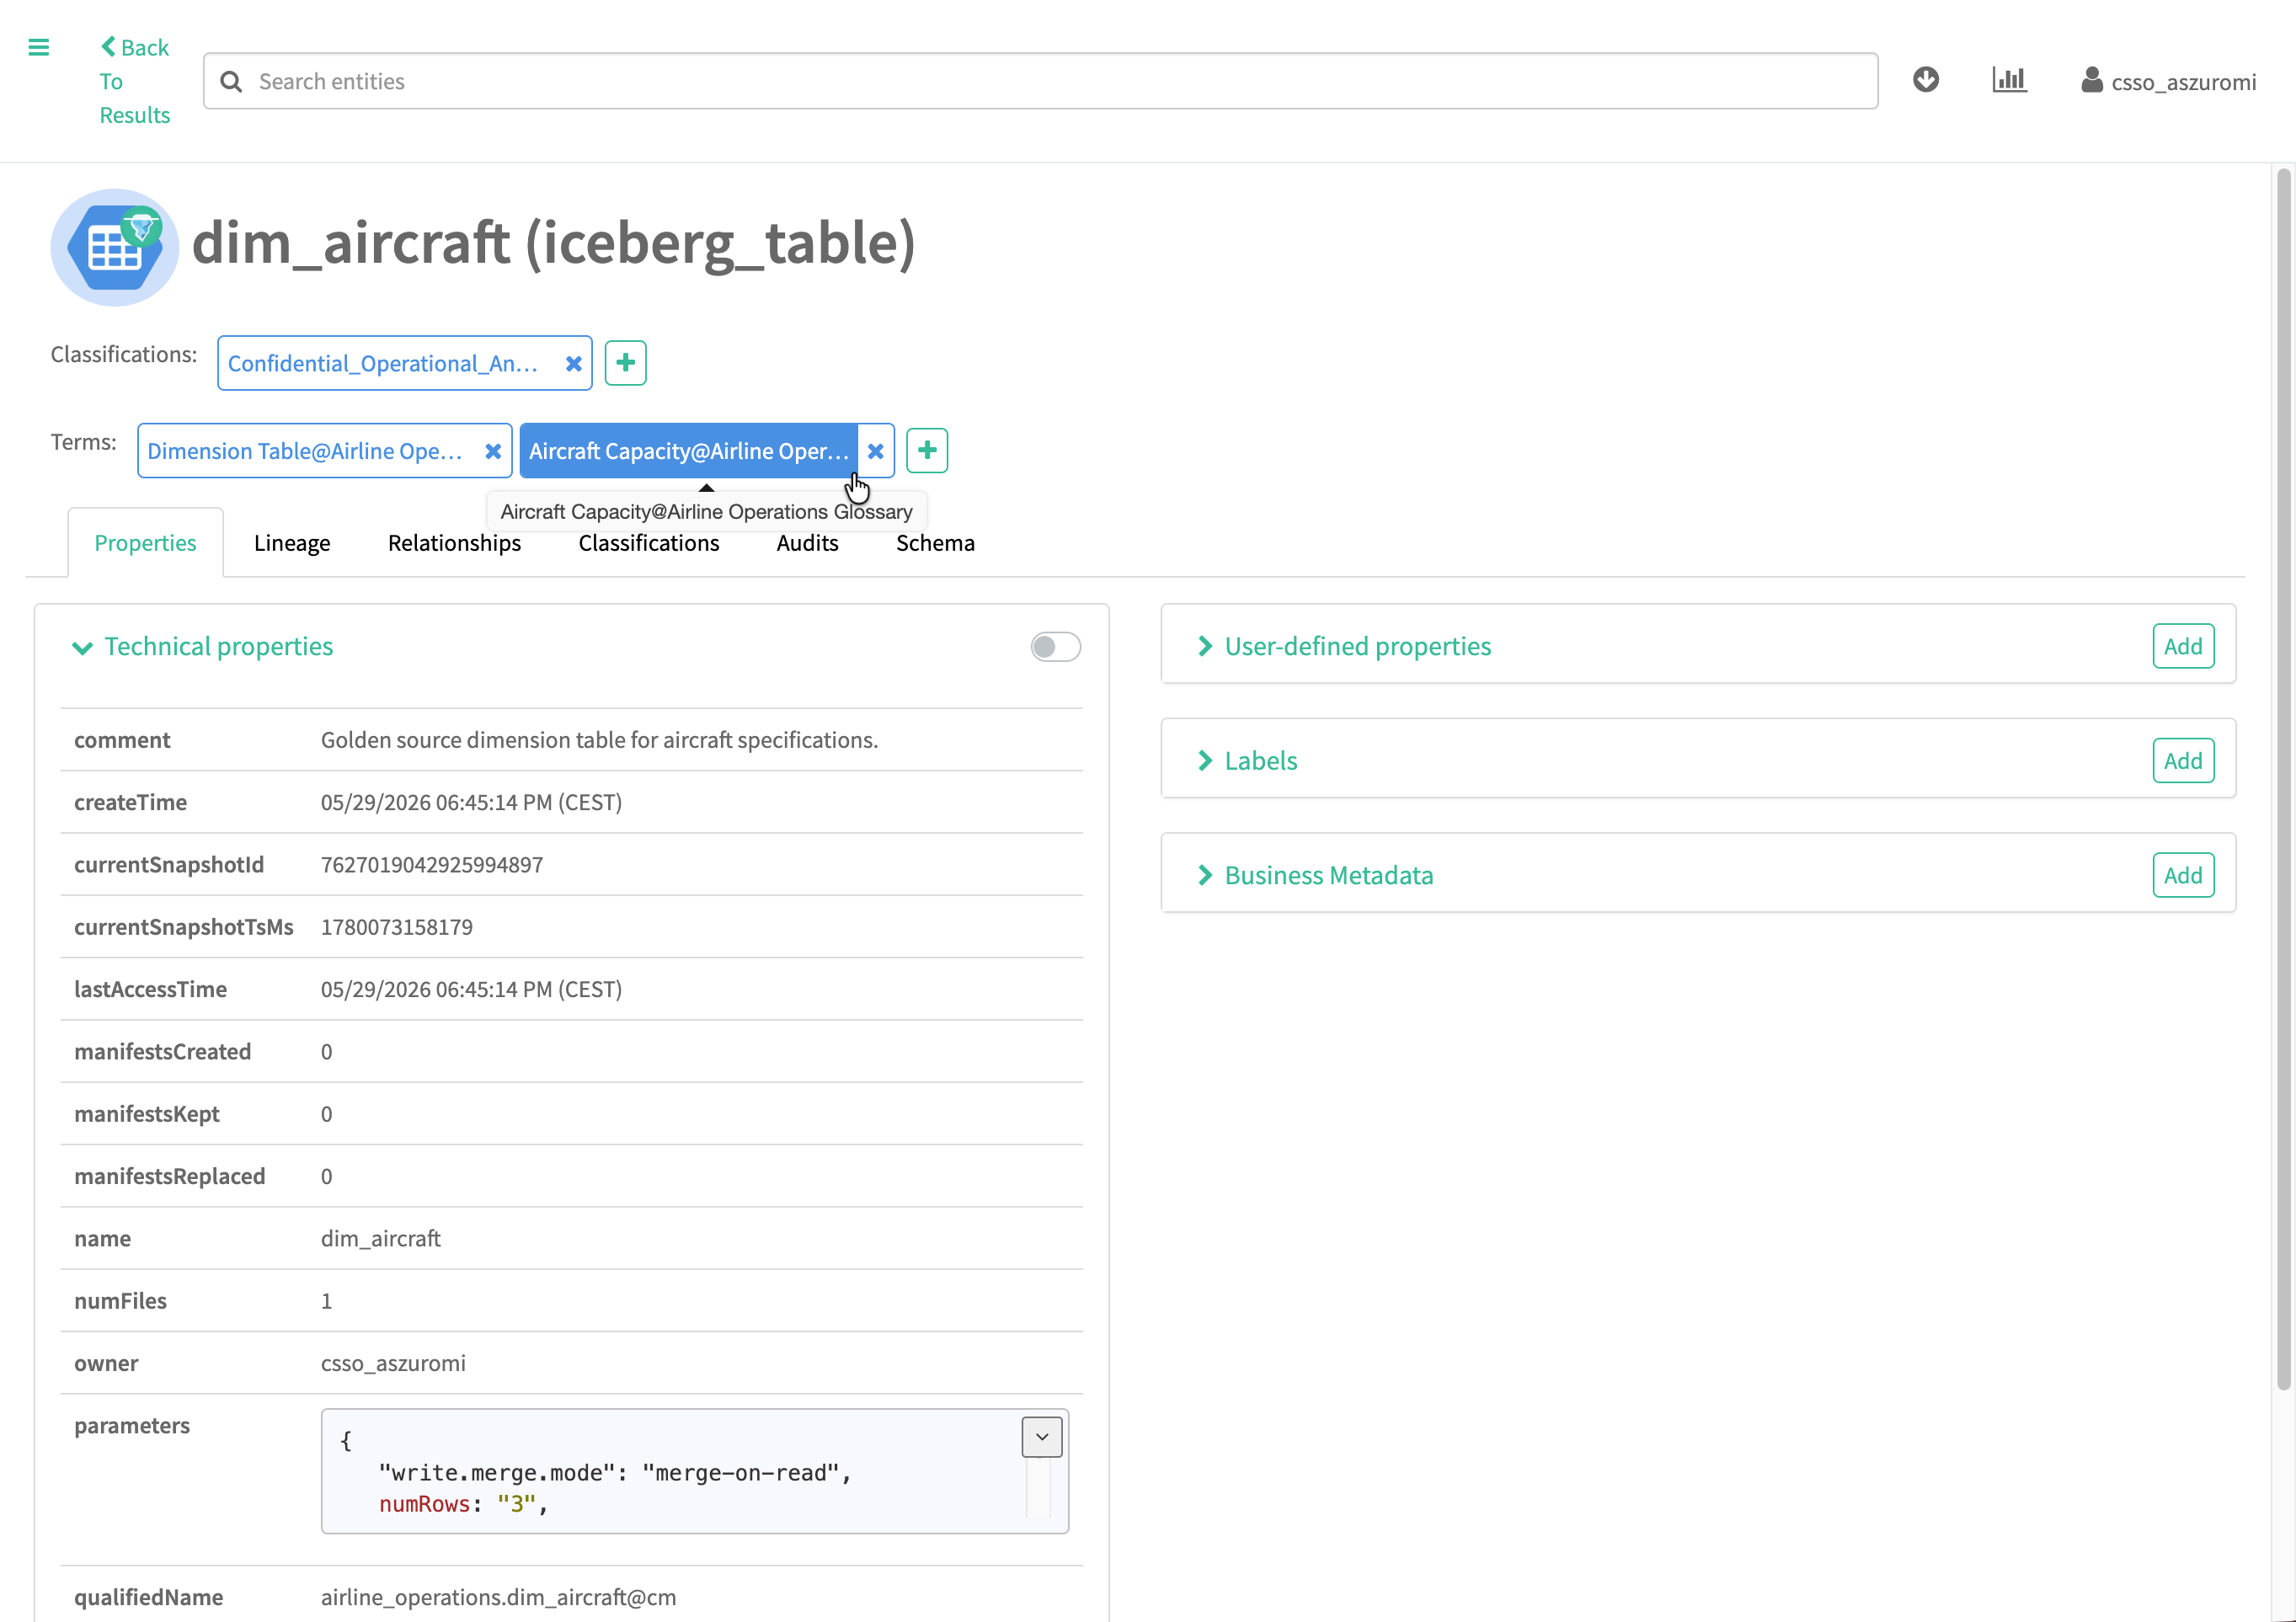This screenshot has height=1622, width=2296.
Task: Open the csso_aszuromi user menu
Action: coord(2168,81)
